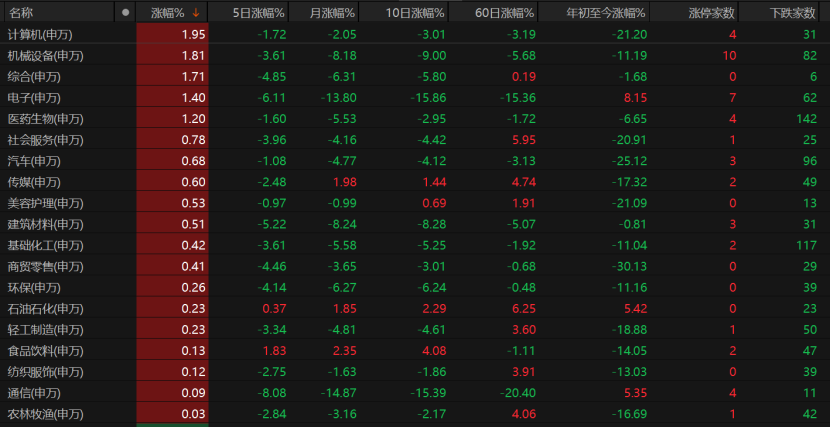Click 10 limit-up count for 机械设备

coord(729,56)
